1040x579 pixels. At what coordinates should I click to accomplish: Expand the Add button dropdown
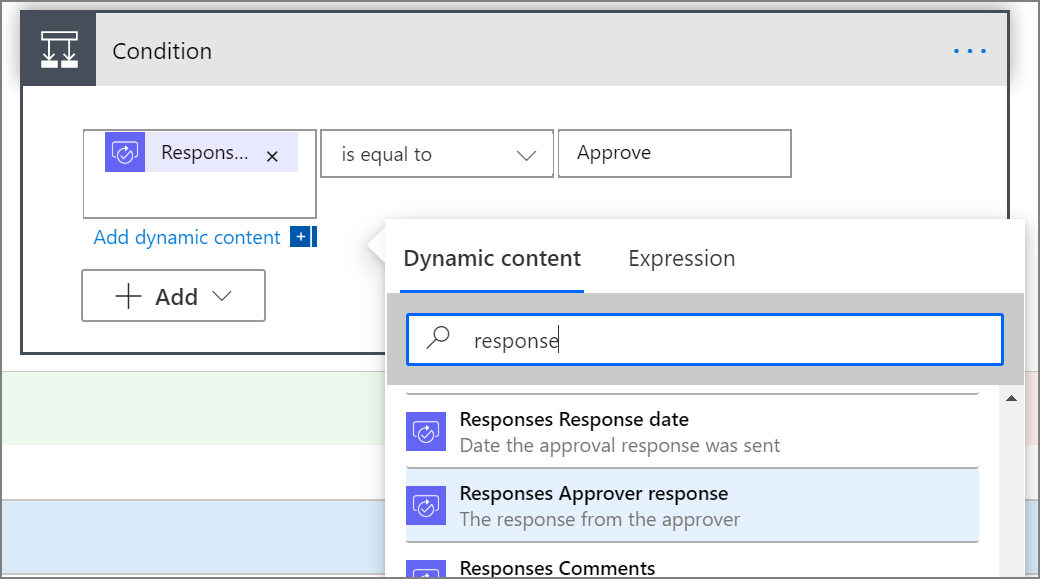coord(173,296)
